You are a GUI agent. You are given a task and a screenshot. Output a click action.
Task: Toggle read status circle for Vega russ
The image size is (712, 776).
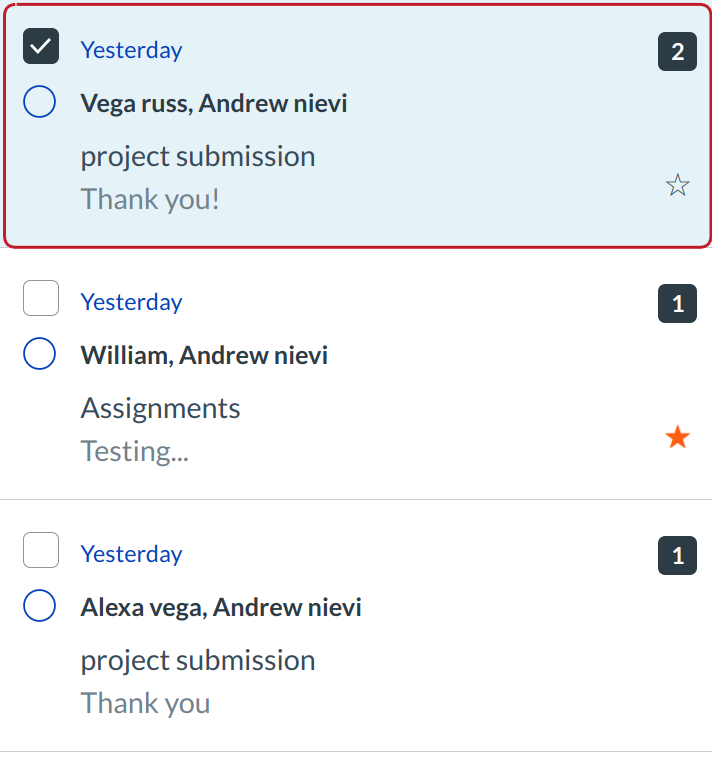39,101
